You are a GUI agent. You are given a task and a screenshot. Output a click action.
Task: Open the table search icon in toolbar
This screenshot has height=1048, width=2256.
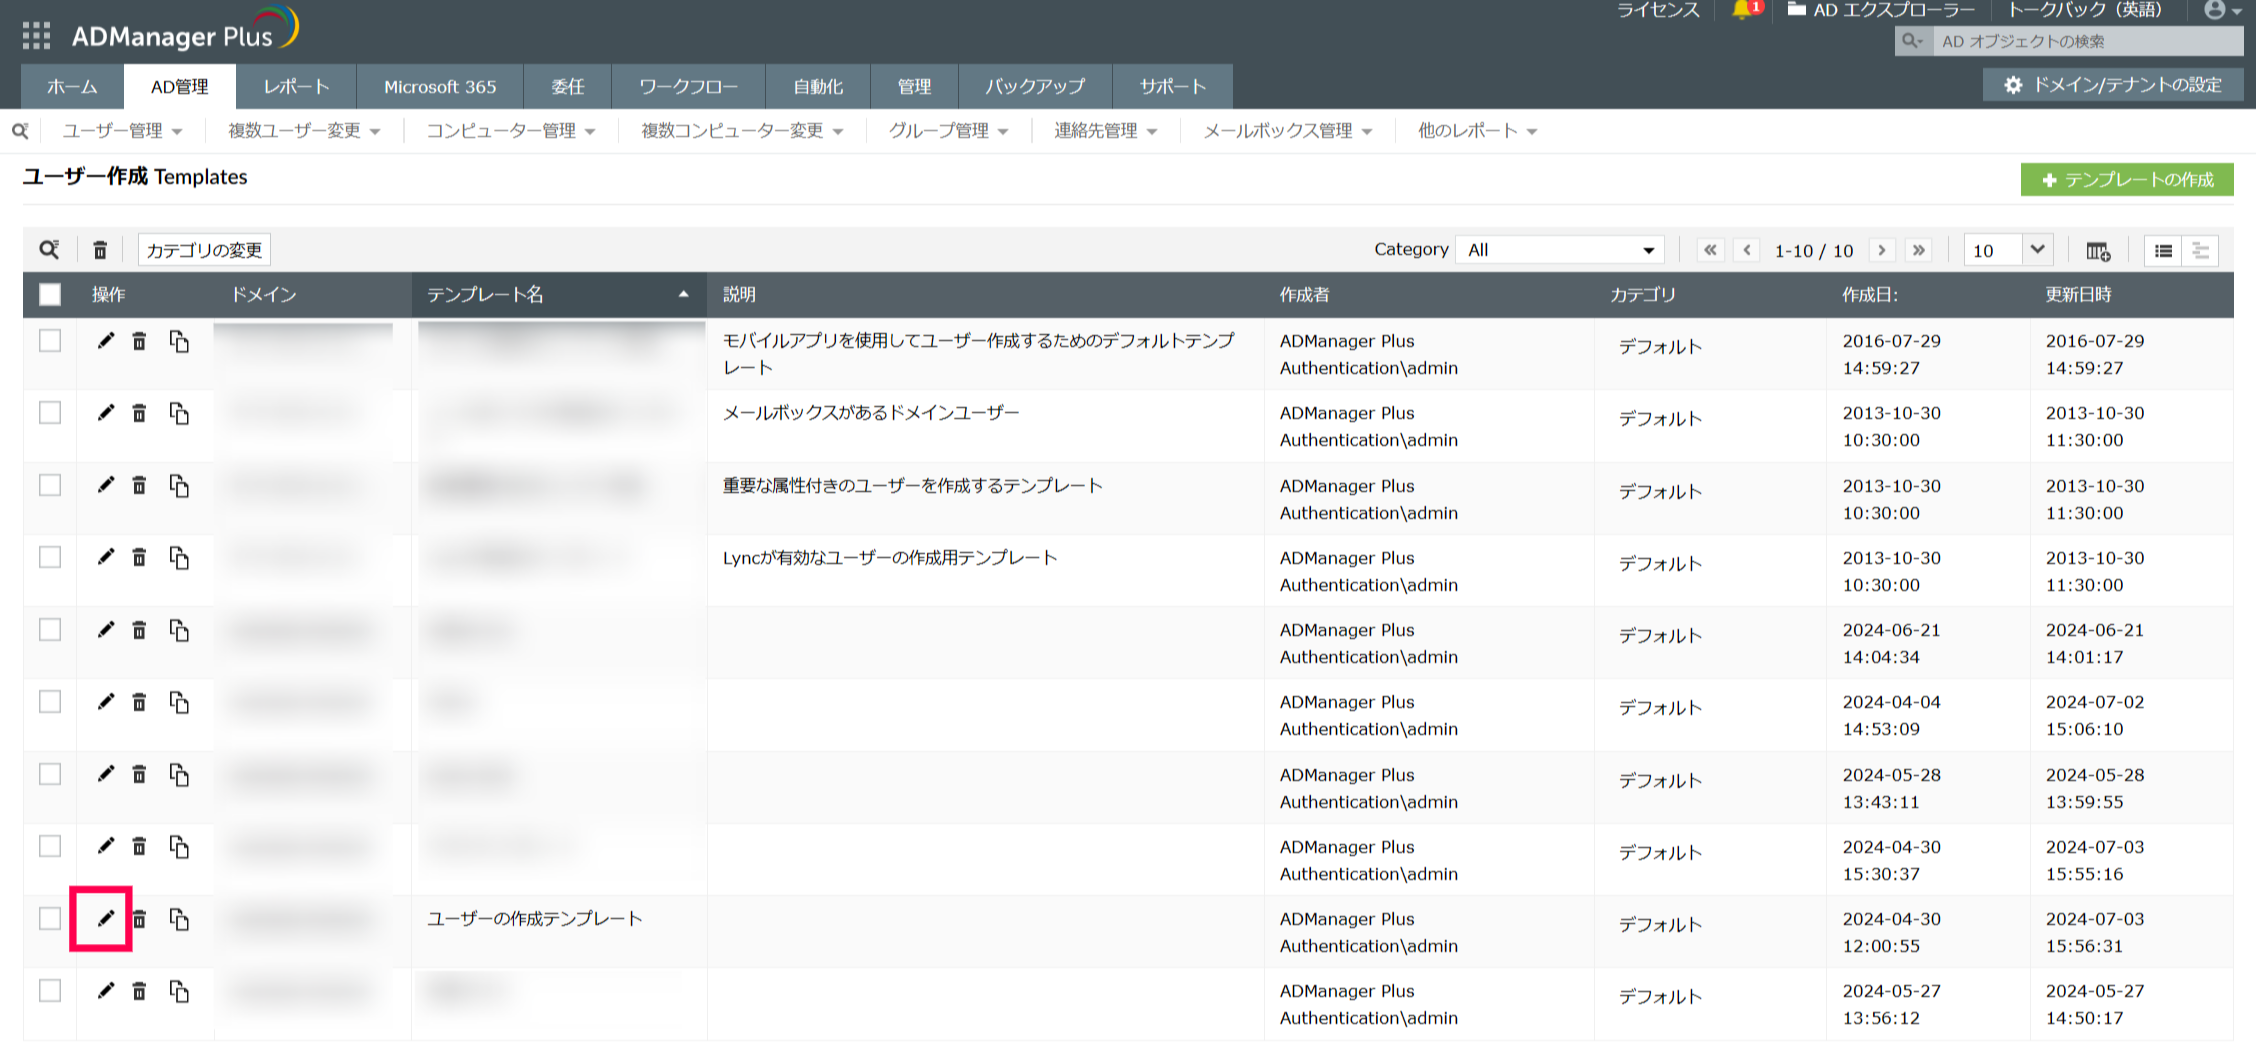coord(49,249)
